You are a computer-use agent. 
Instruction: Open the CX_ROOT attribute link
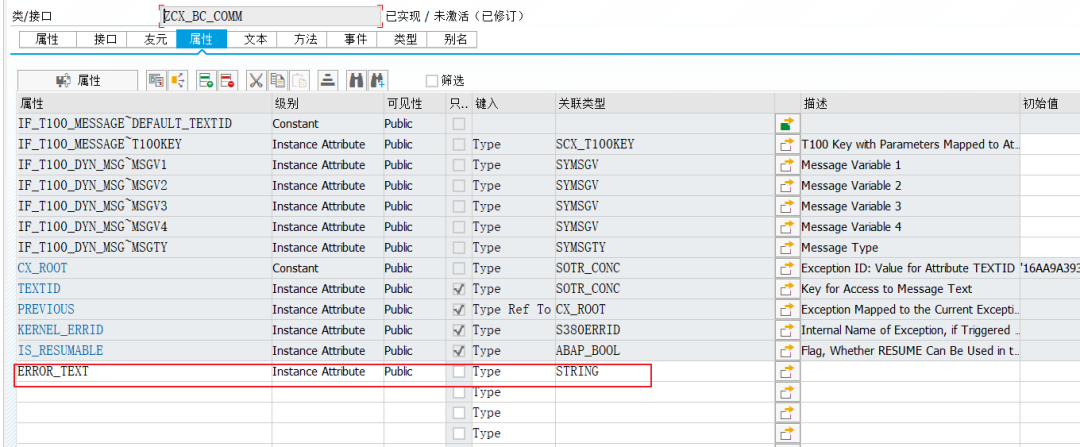pos(43,268)
